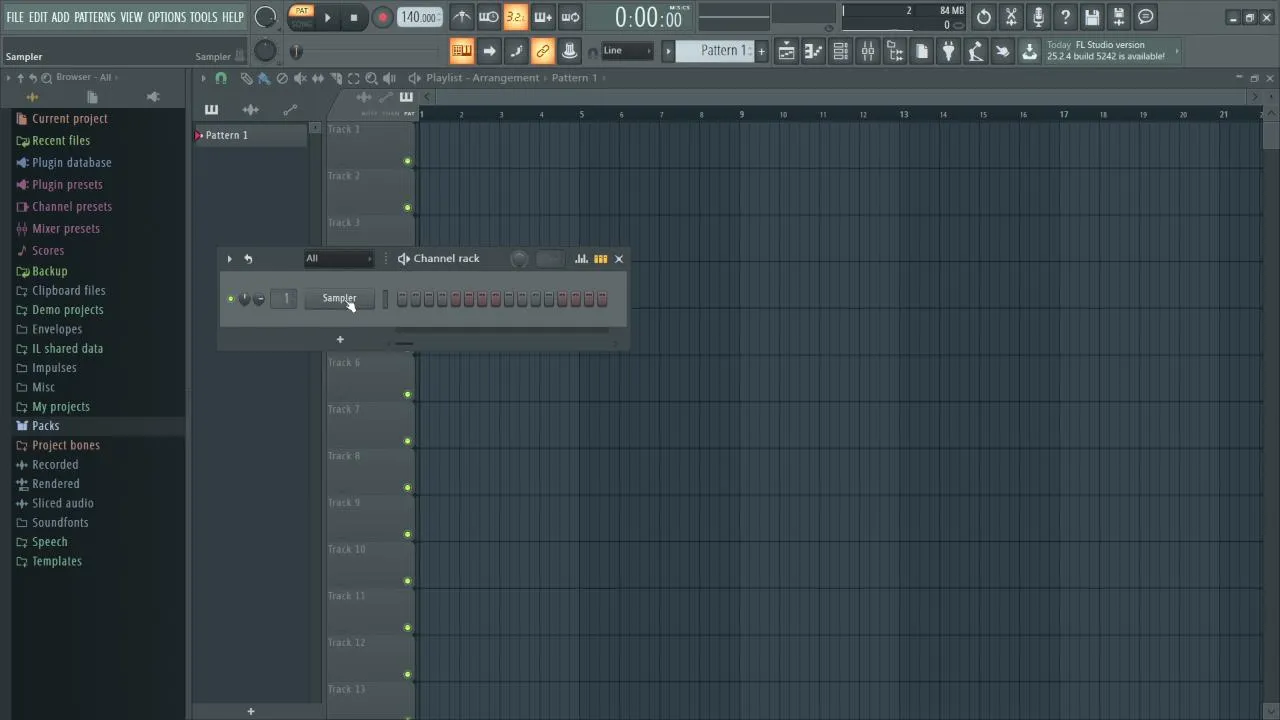
Task: Open Demo projects folder
Action: (x=67, y=310)
